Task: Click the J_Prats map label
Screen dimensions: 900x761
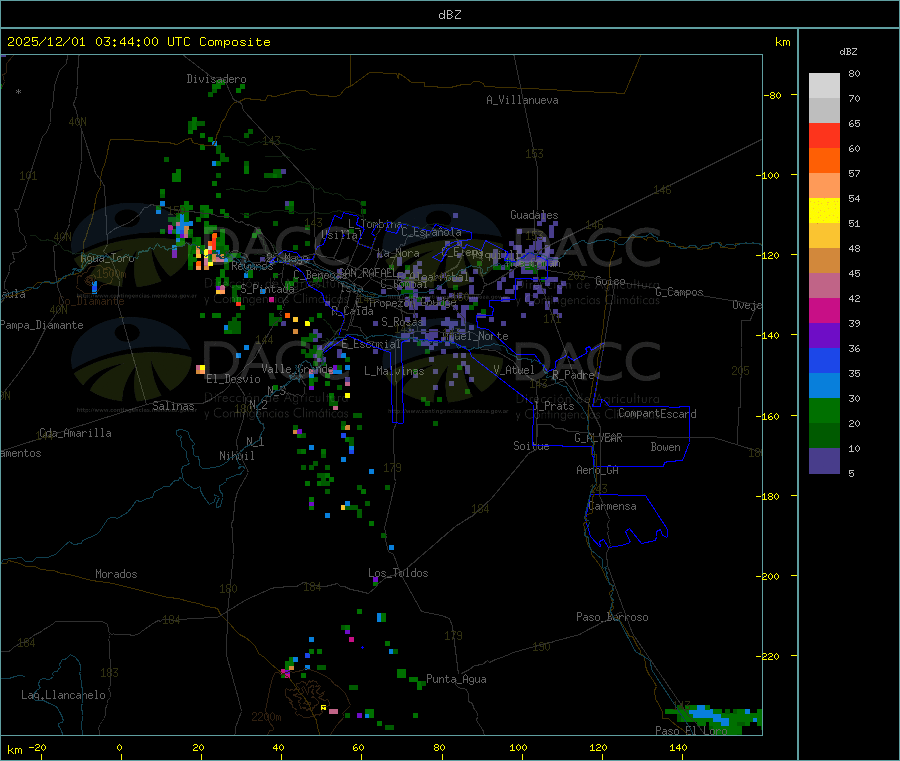Action: 553,406
